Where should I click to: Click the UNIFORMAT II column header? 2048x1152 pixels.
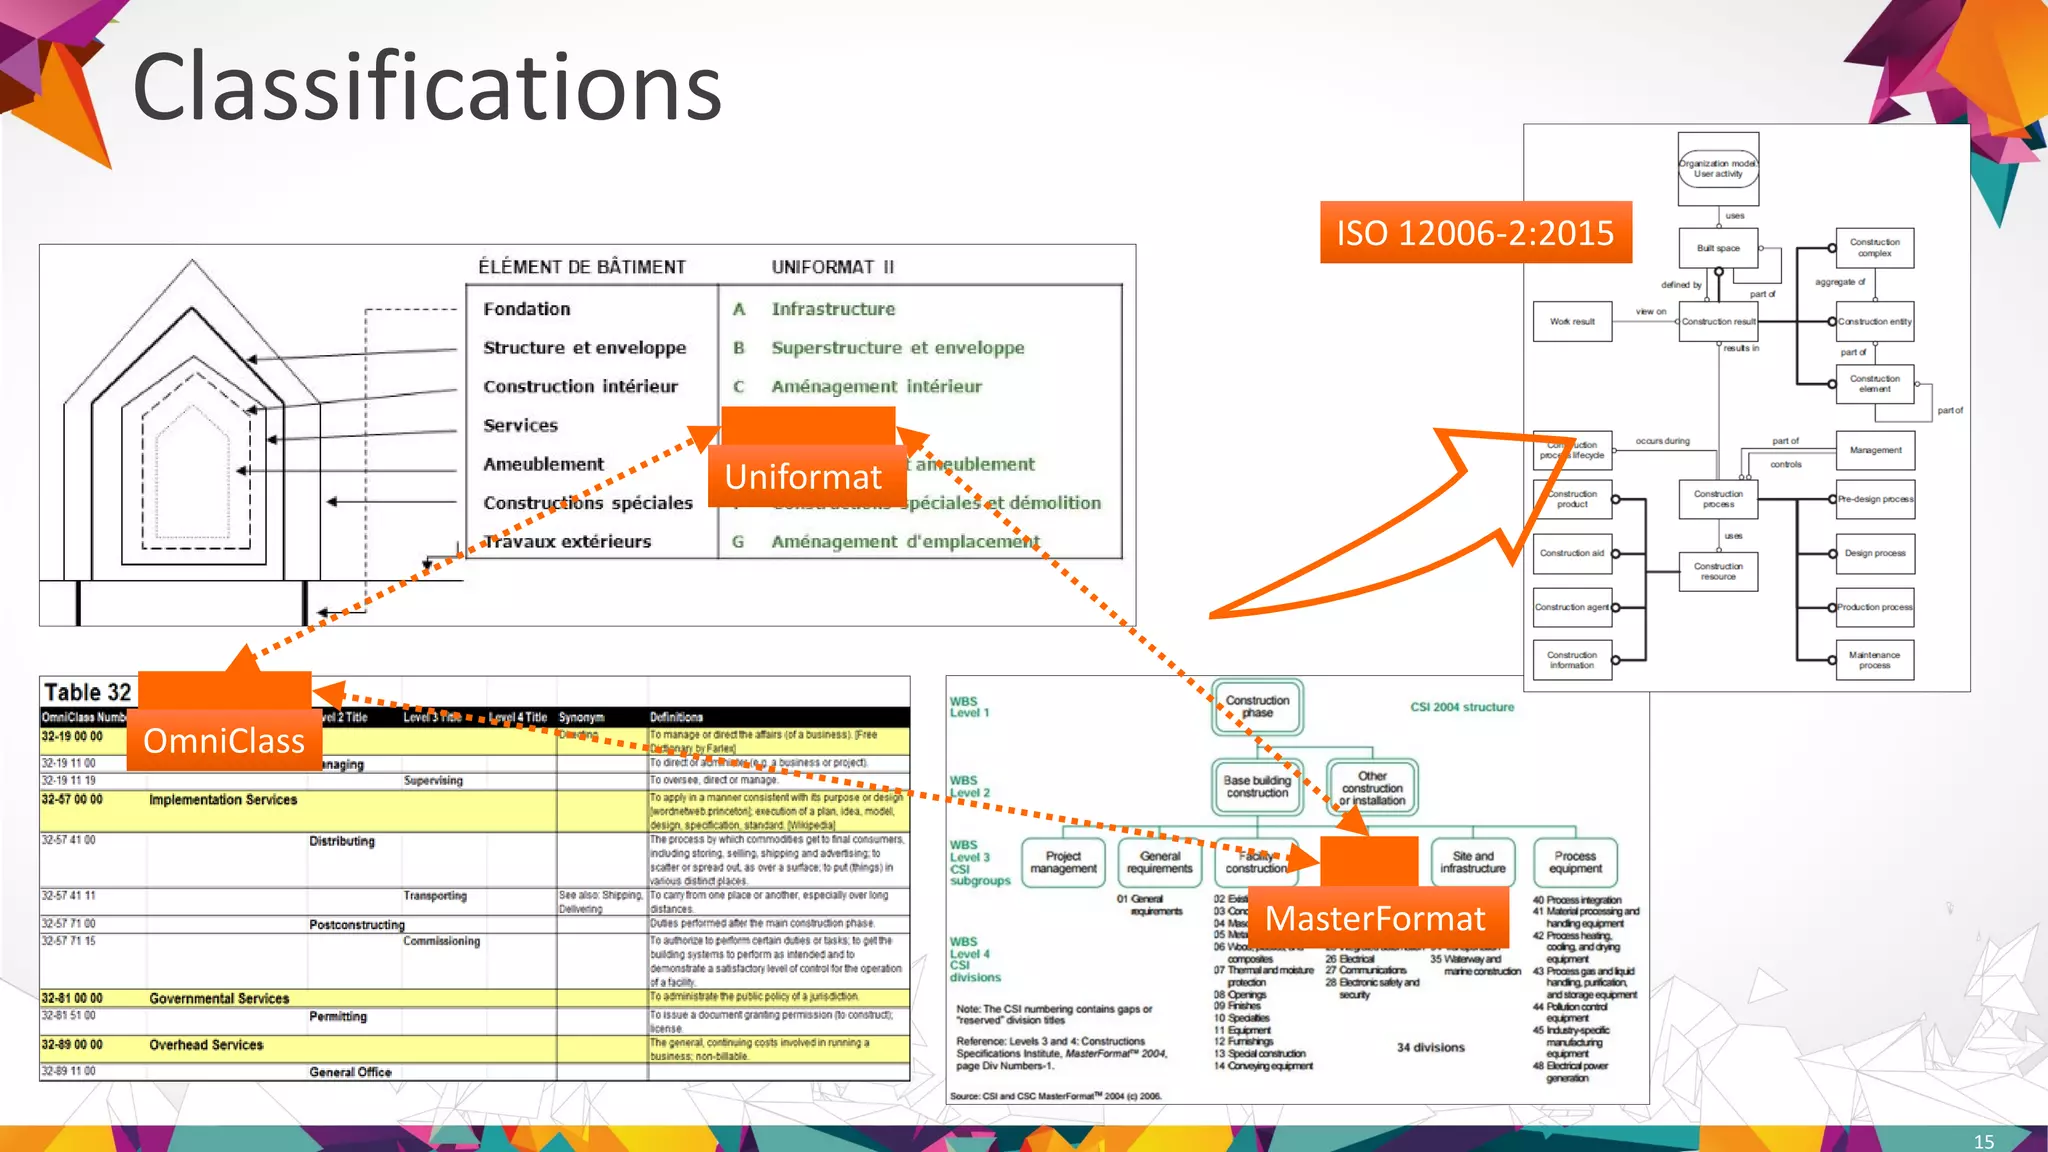pyautogui.click(x=832, y=267)
